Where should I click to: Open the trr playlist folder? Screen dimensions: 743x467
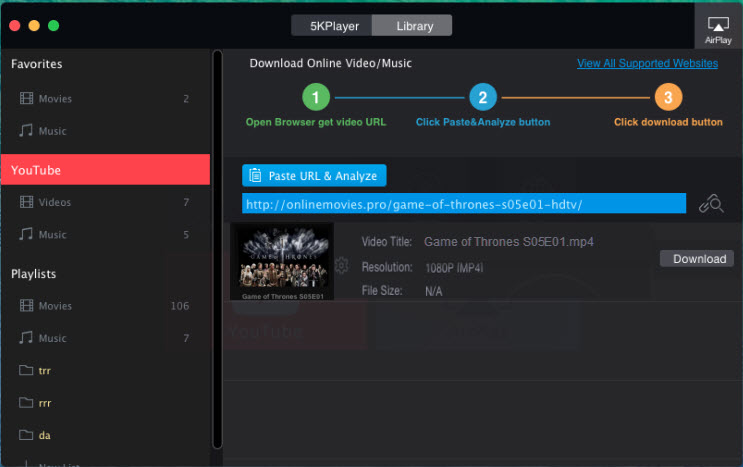pos(105,370)
